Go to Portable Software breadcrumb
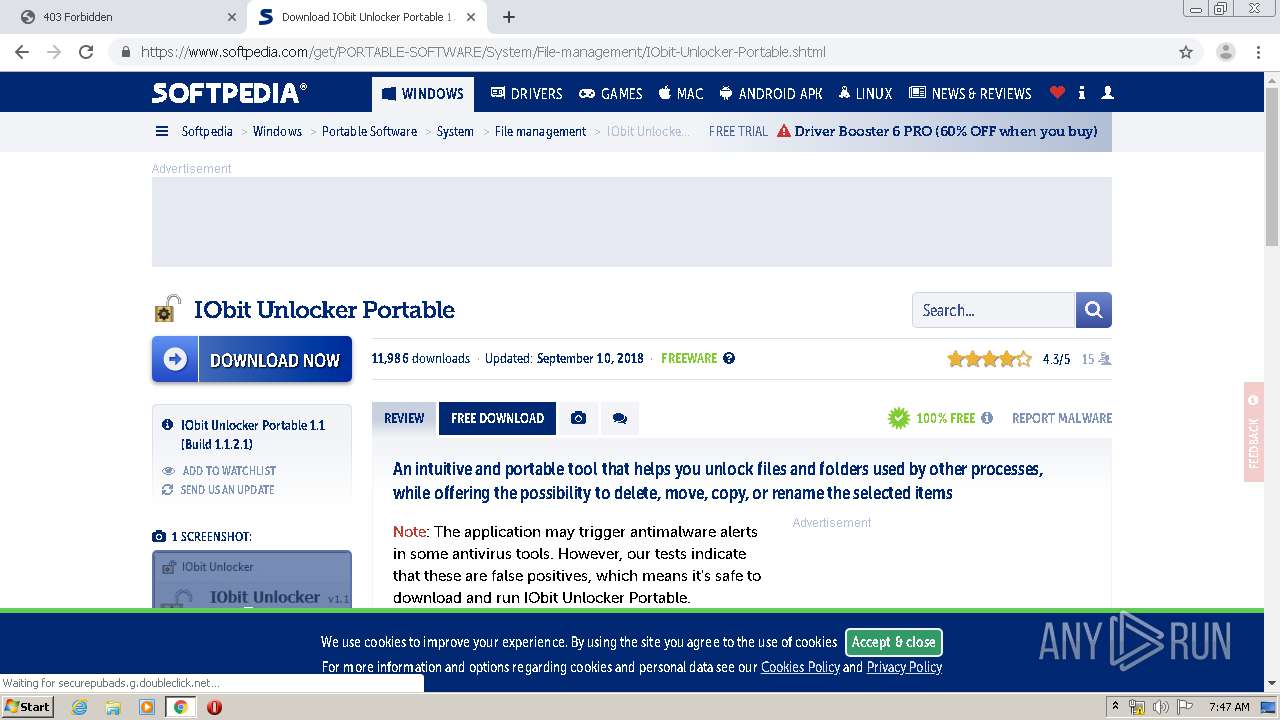1280x720 pixels. click(x=369, y=131)
